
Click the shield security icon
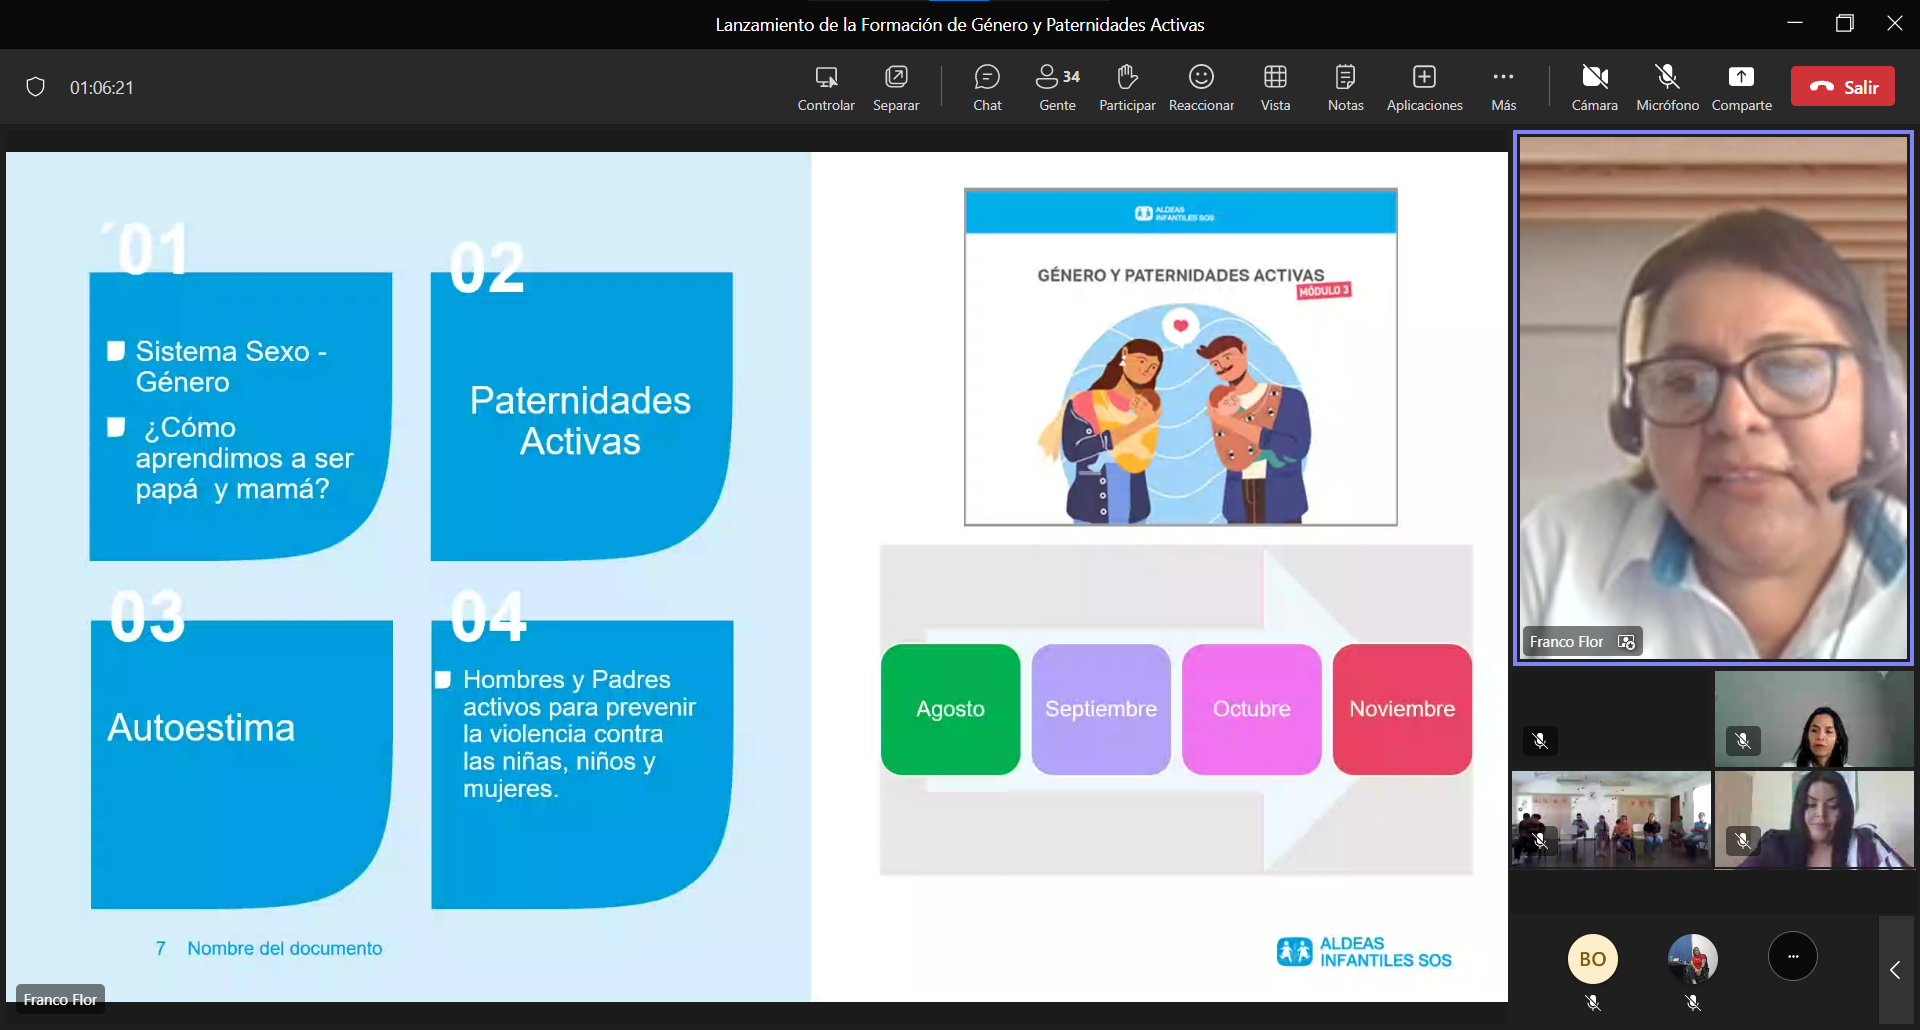[36, 87]
